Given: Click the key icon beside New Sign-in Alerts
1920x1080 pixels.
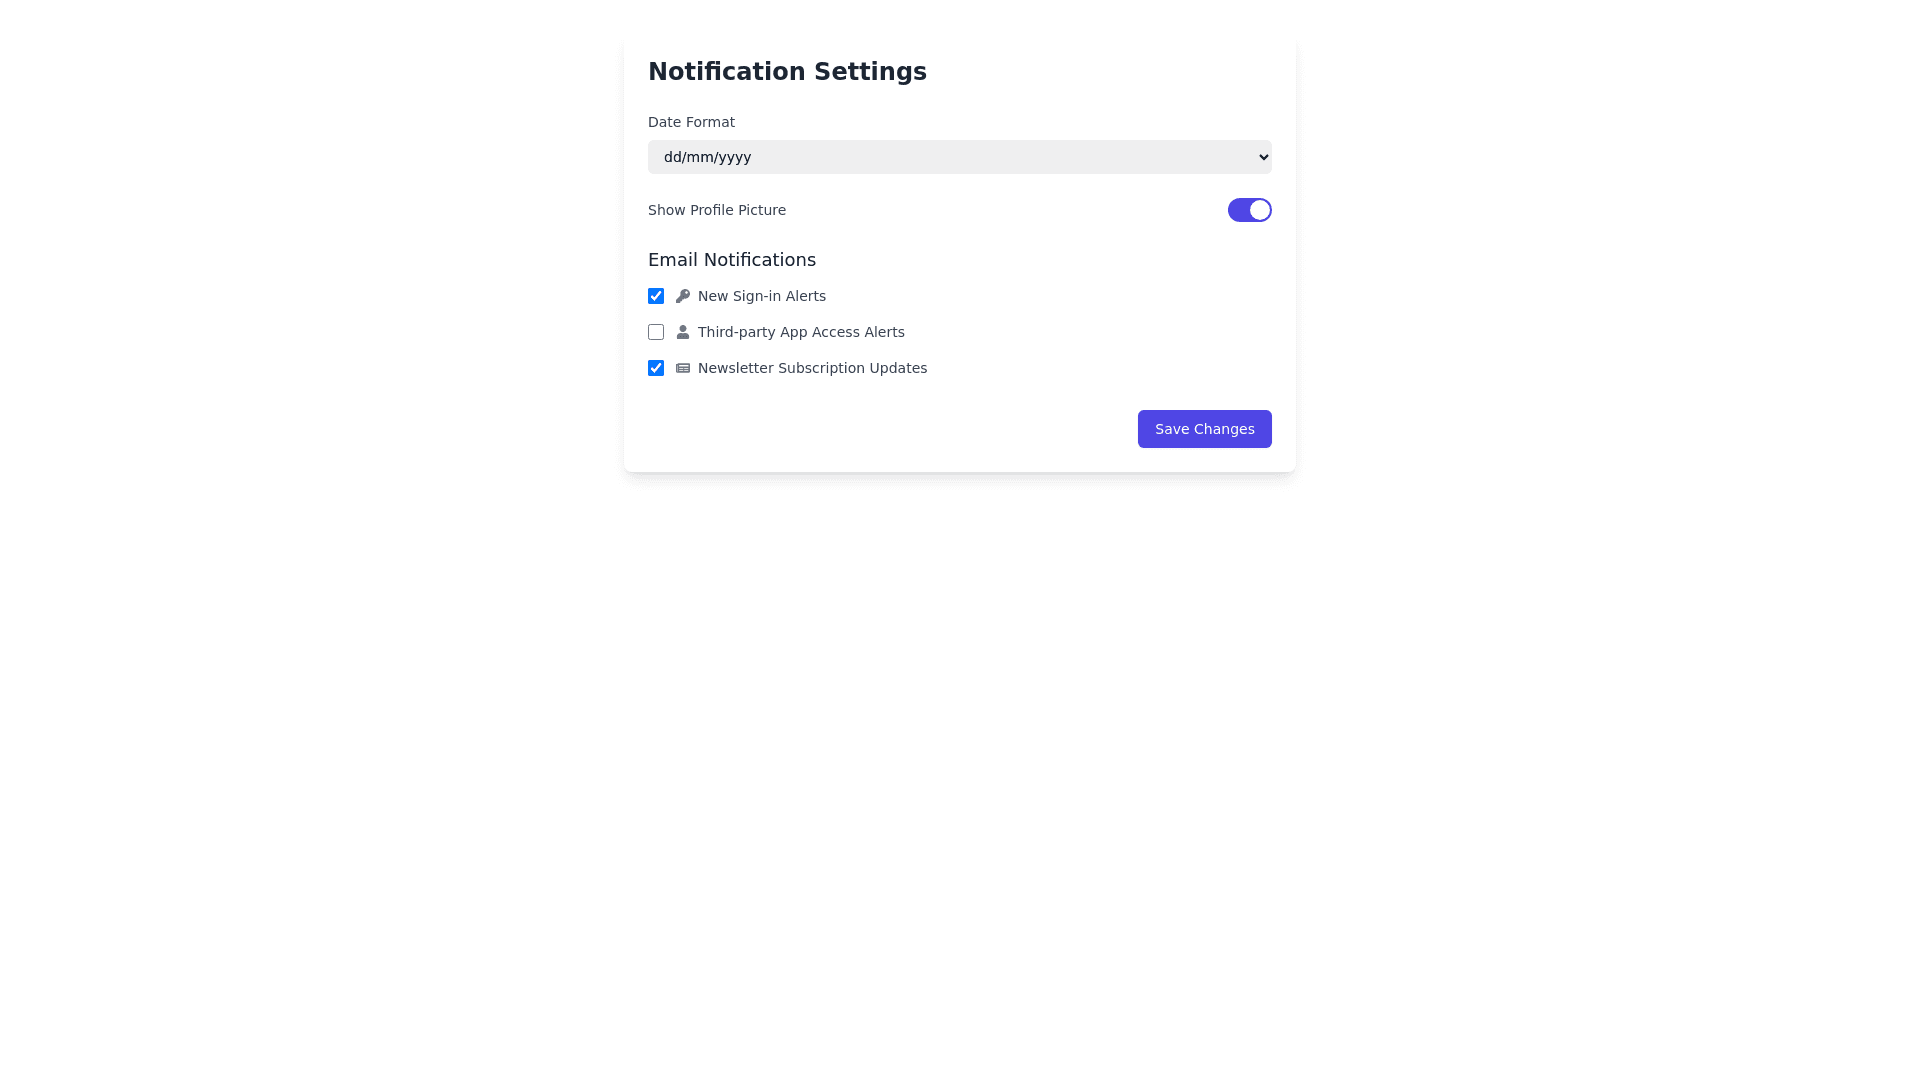Looking at the screenshot, I should click(x=683, y=296).
